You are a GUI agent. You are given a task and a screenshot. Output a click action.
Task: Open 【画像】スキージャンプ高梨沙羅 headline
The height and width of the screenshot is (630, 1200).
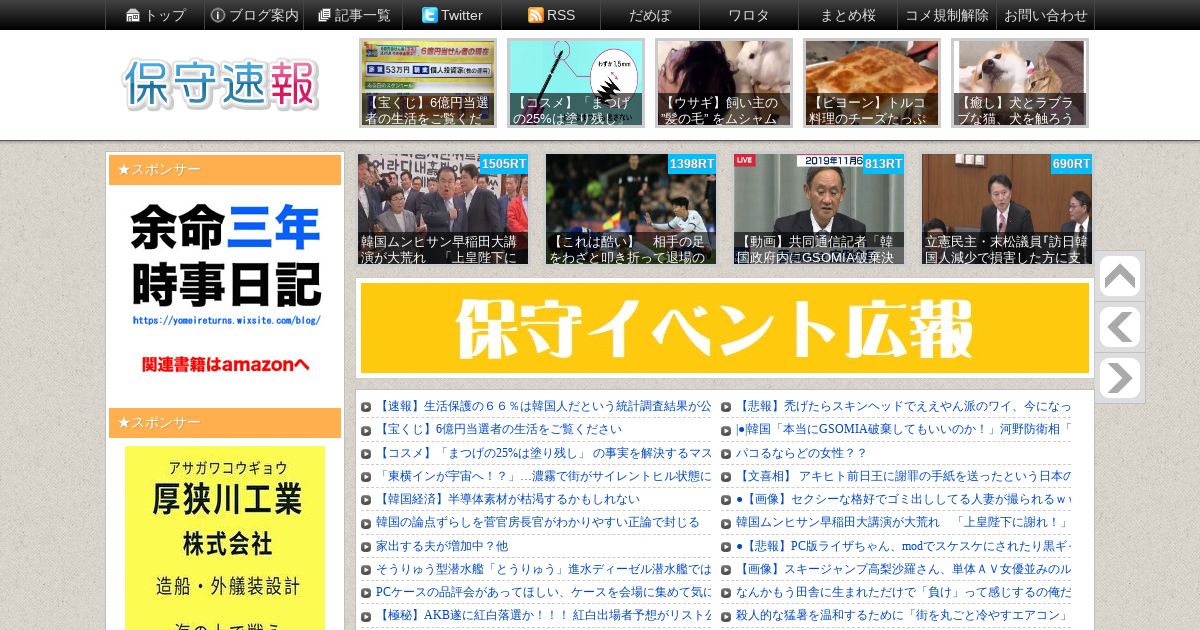[903, 569]
